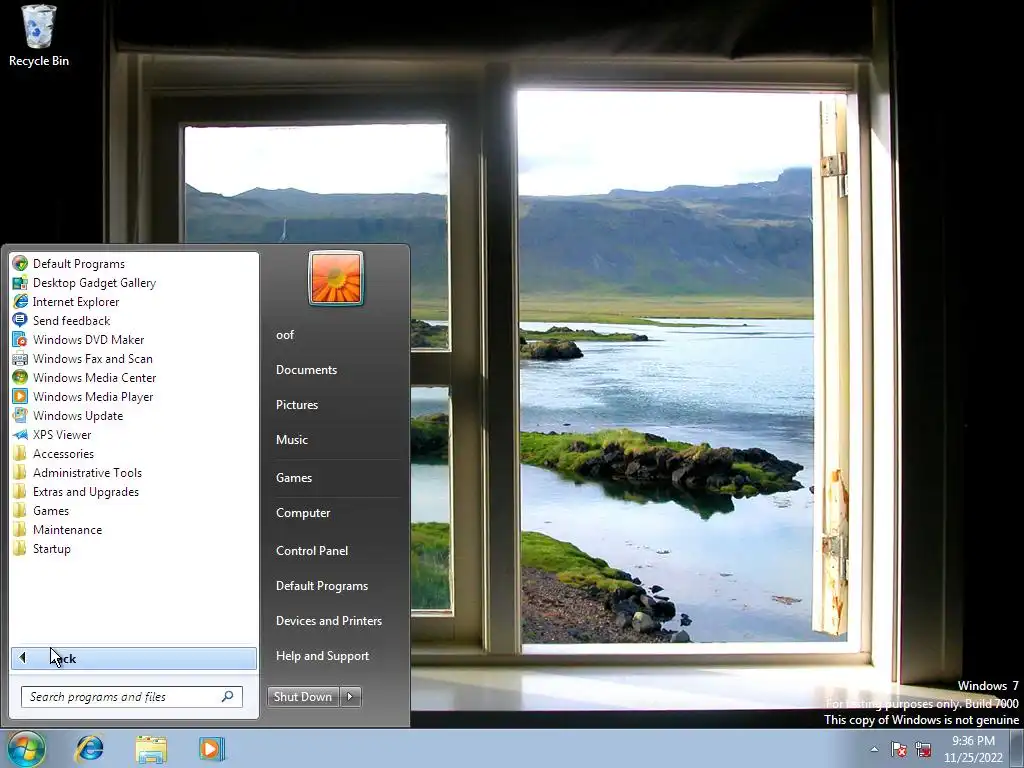Open XPS Viewer icon

point(20,434)
